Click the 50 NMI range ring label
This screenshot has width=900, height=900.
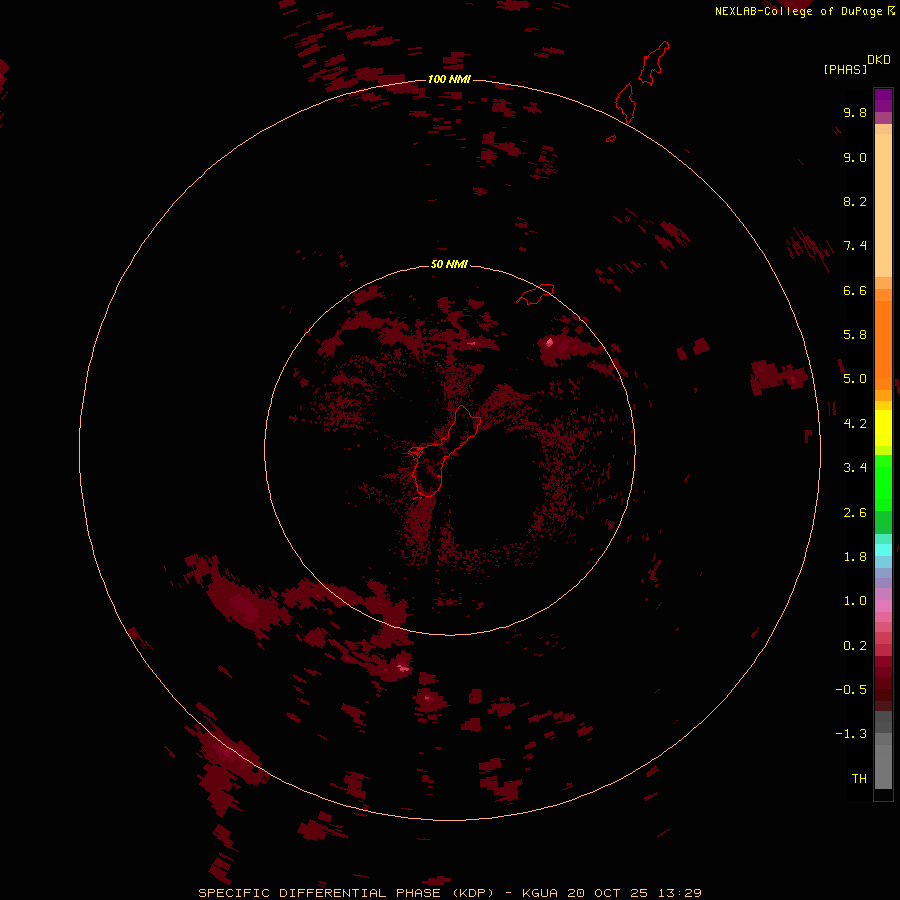pos(449,264)
